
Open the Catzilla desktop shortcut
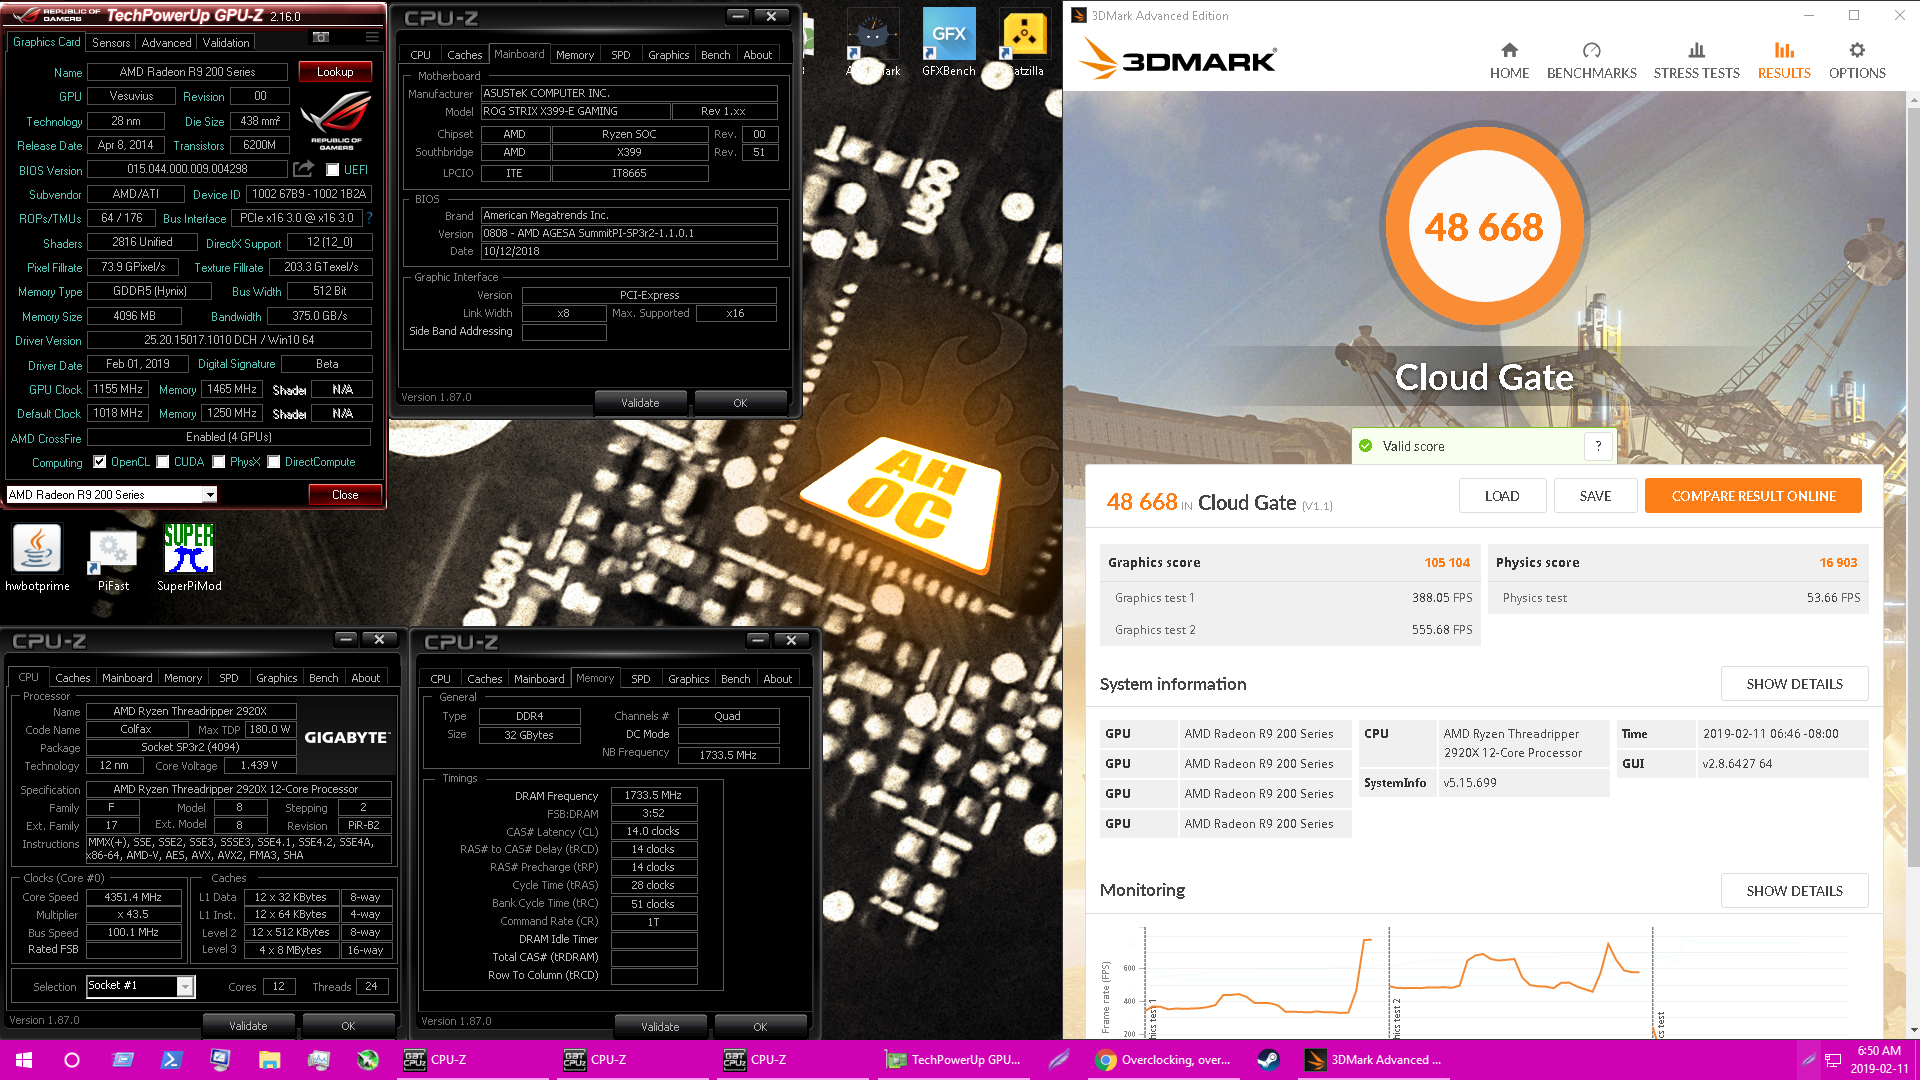pyautogui.click(x=1024, y=43)
